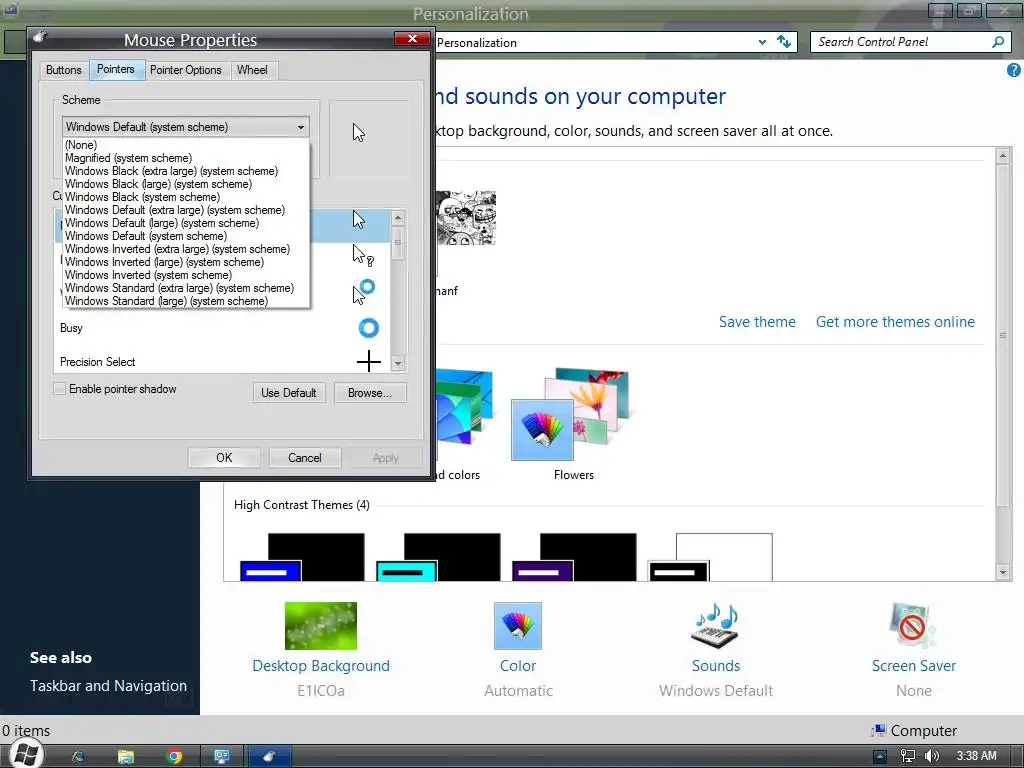
Task: Click Working In Background cursor icon
Action: pyautogui.click(x=363, y=291)
